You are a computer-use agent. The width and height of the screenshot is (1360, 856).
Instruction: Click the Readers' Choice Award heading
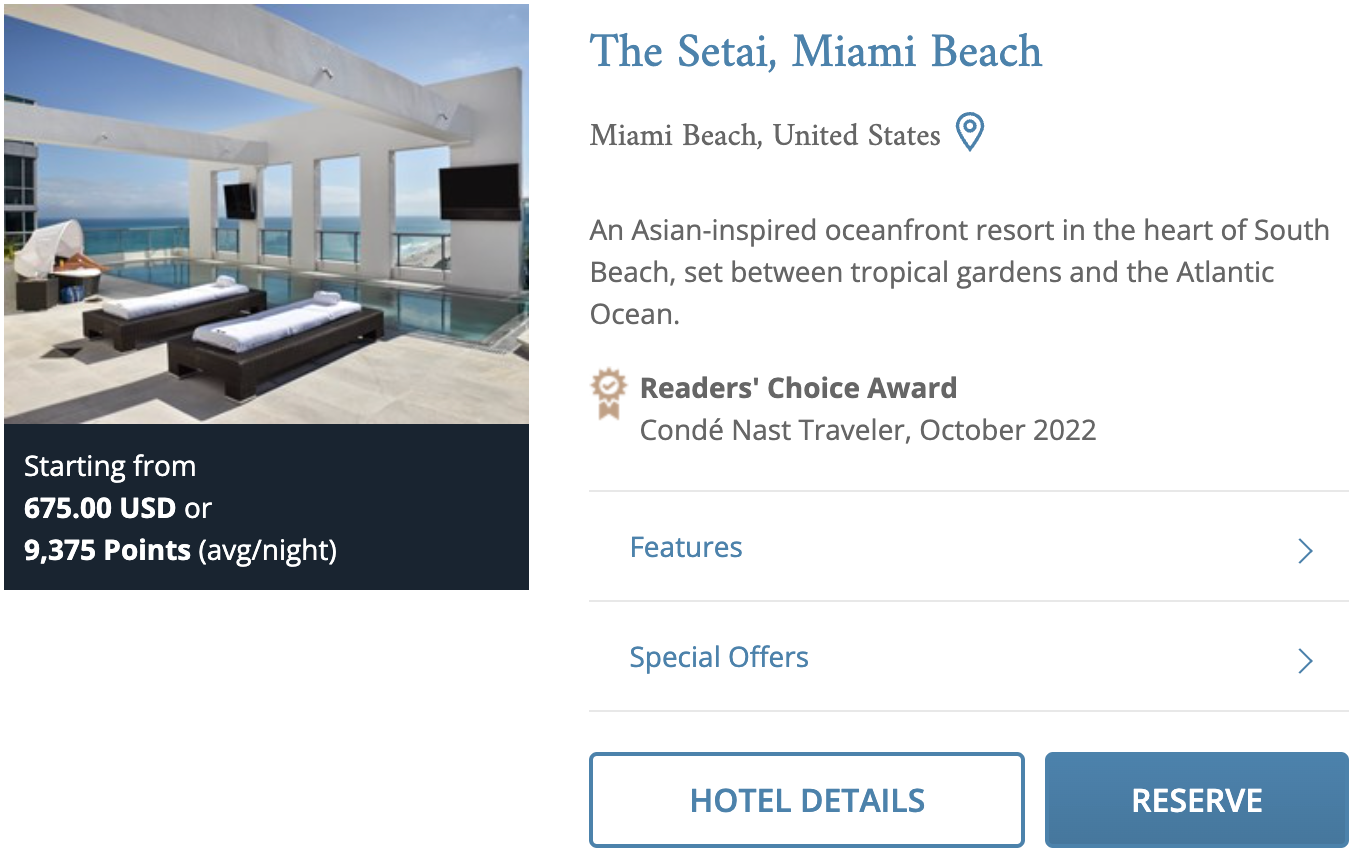click(798, 387)
